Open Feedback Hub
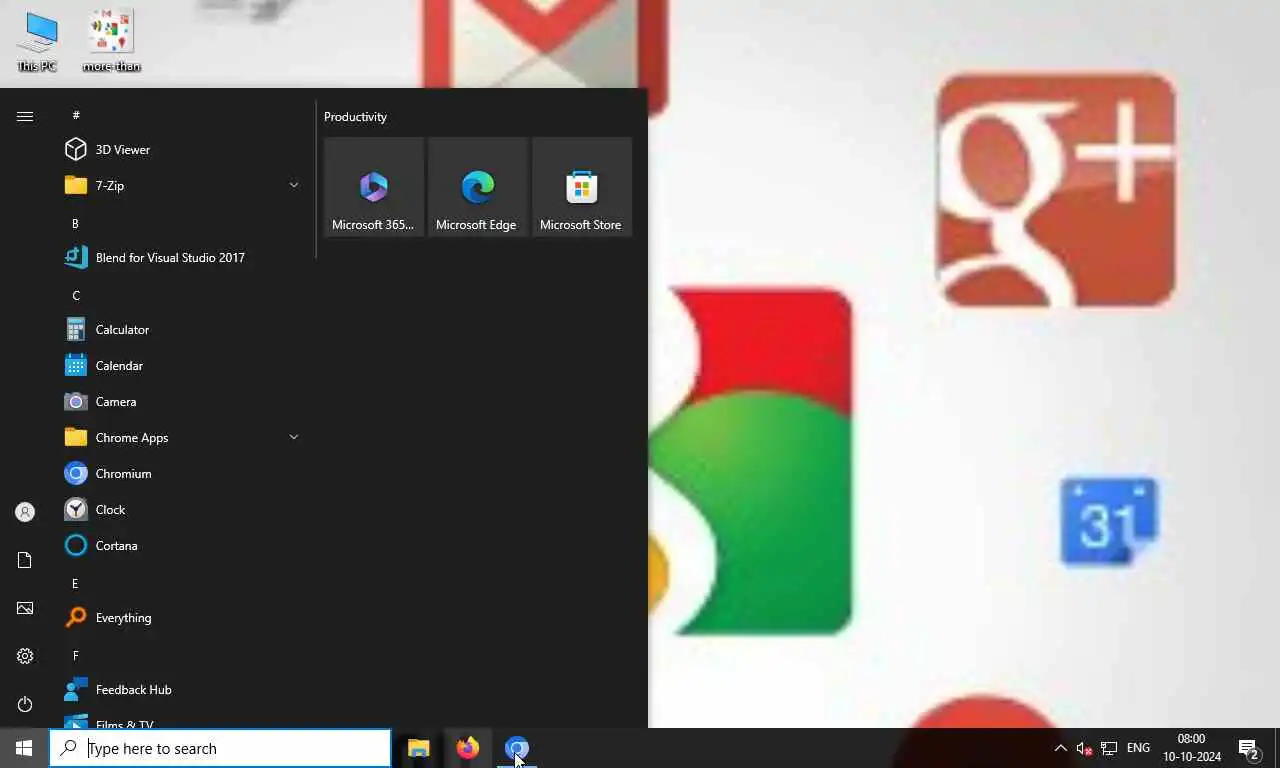This screenshot has height=768, width=1280. pyautogui.click(x=181, y=689)
